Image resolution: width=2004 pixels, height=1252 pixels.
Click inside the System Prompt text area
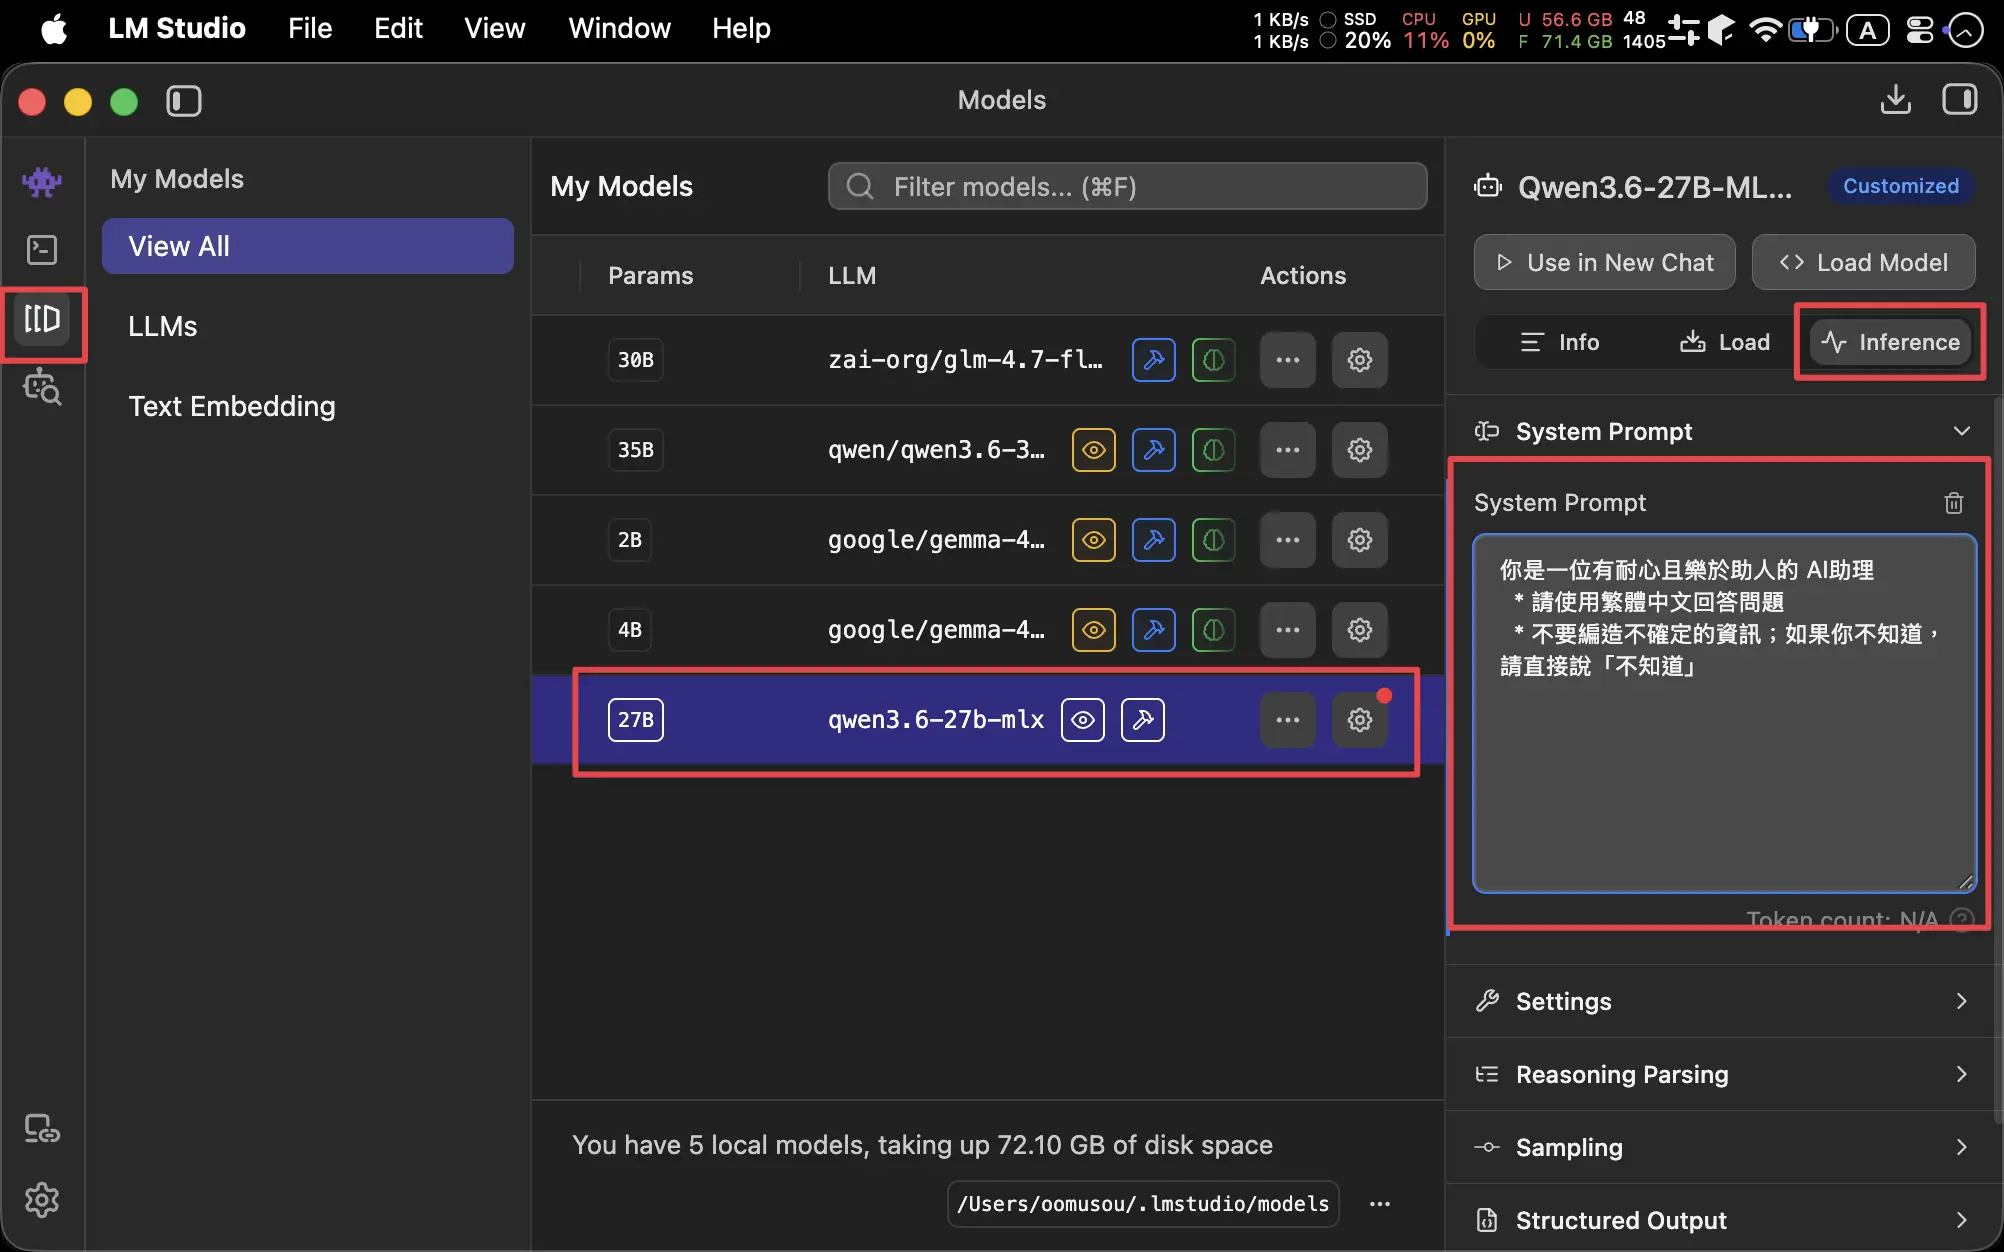1725,713
